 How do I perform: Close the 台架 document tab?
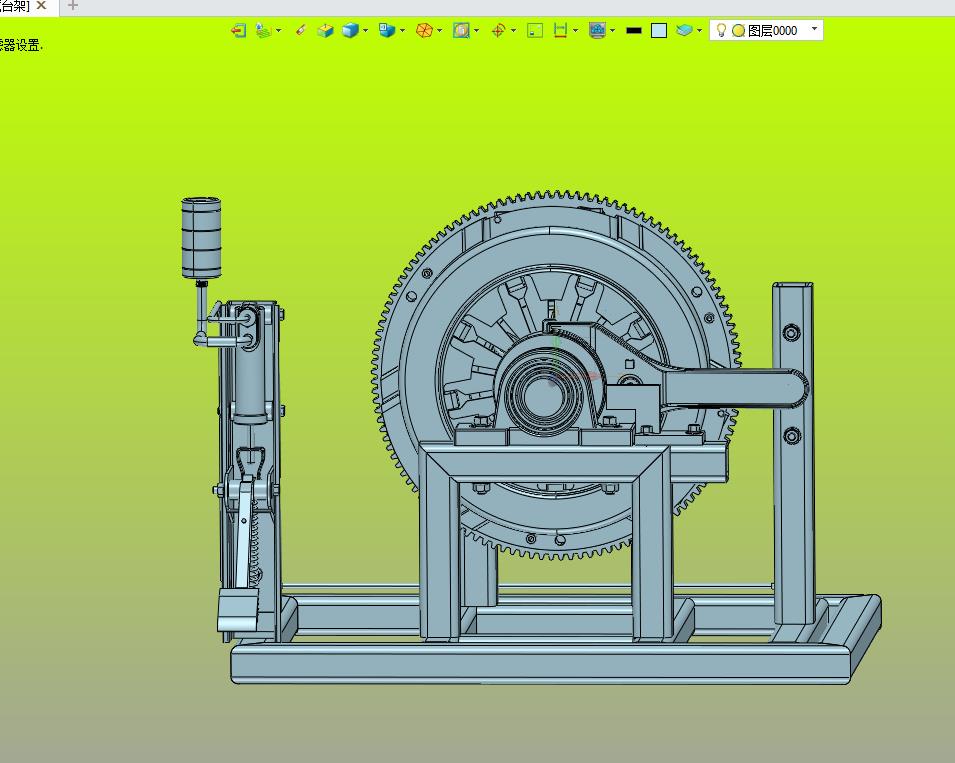click(42, 6)
